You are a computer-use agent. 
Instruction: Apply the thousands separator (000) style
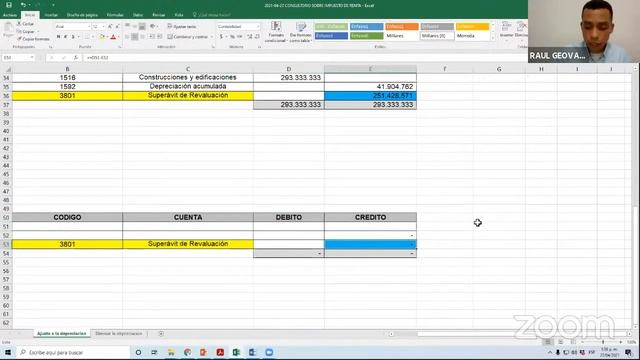[240, 37]
